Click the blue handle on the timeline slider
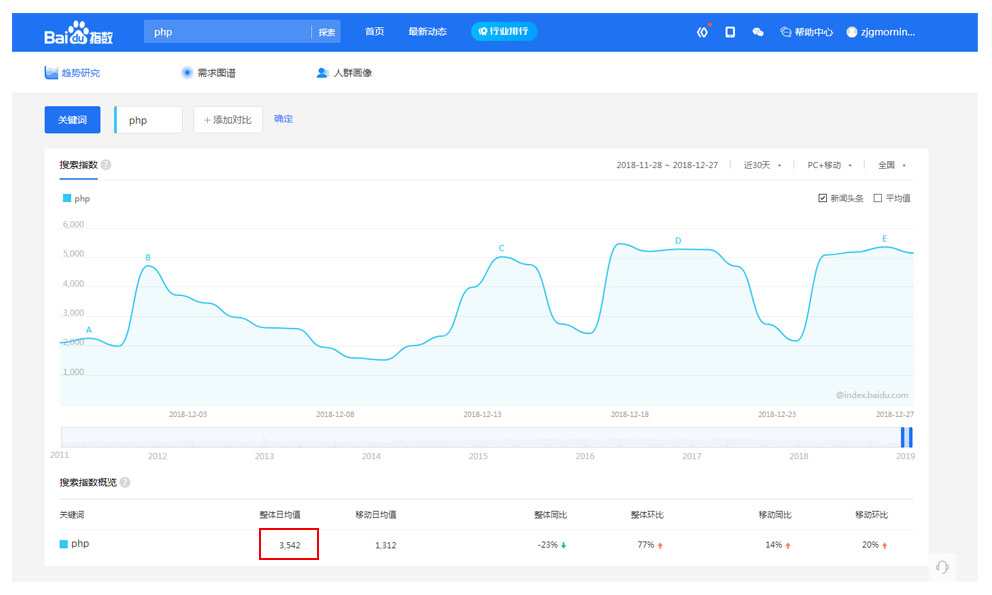 pos(906,437)
